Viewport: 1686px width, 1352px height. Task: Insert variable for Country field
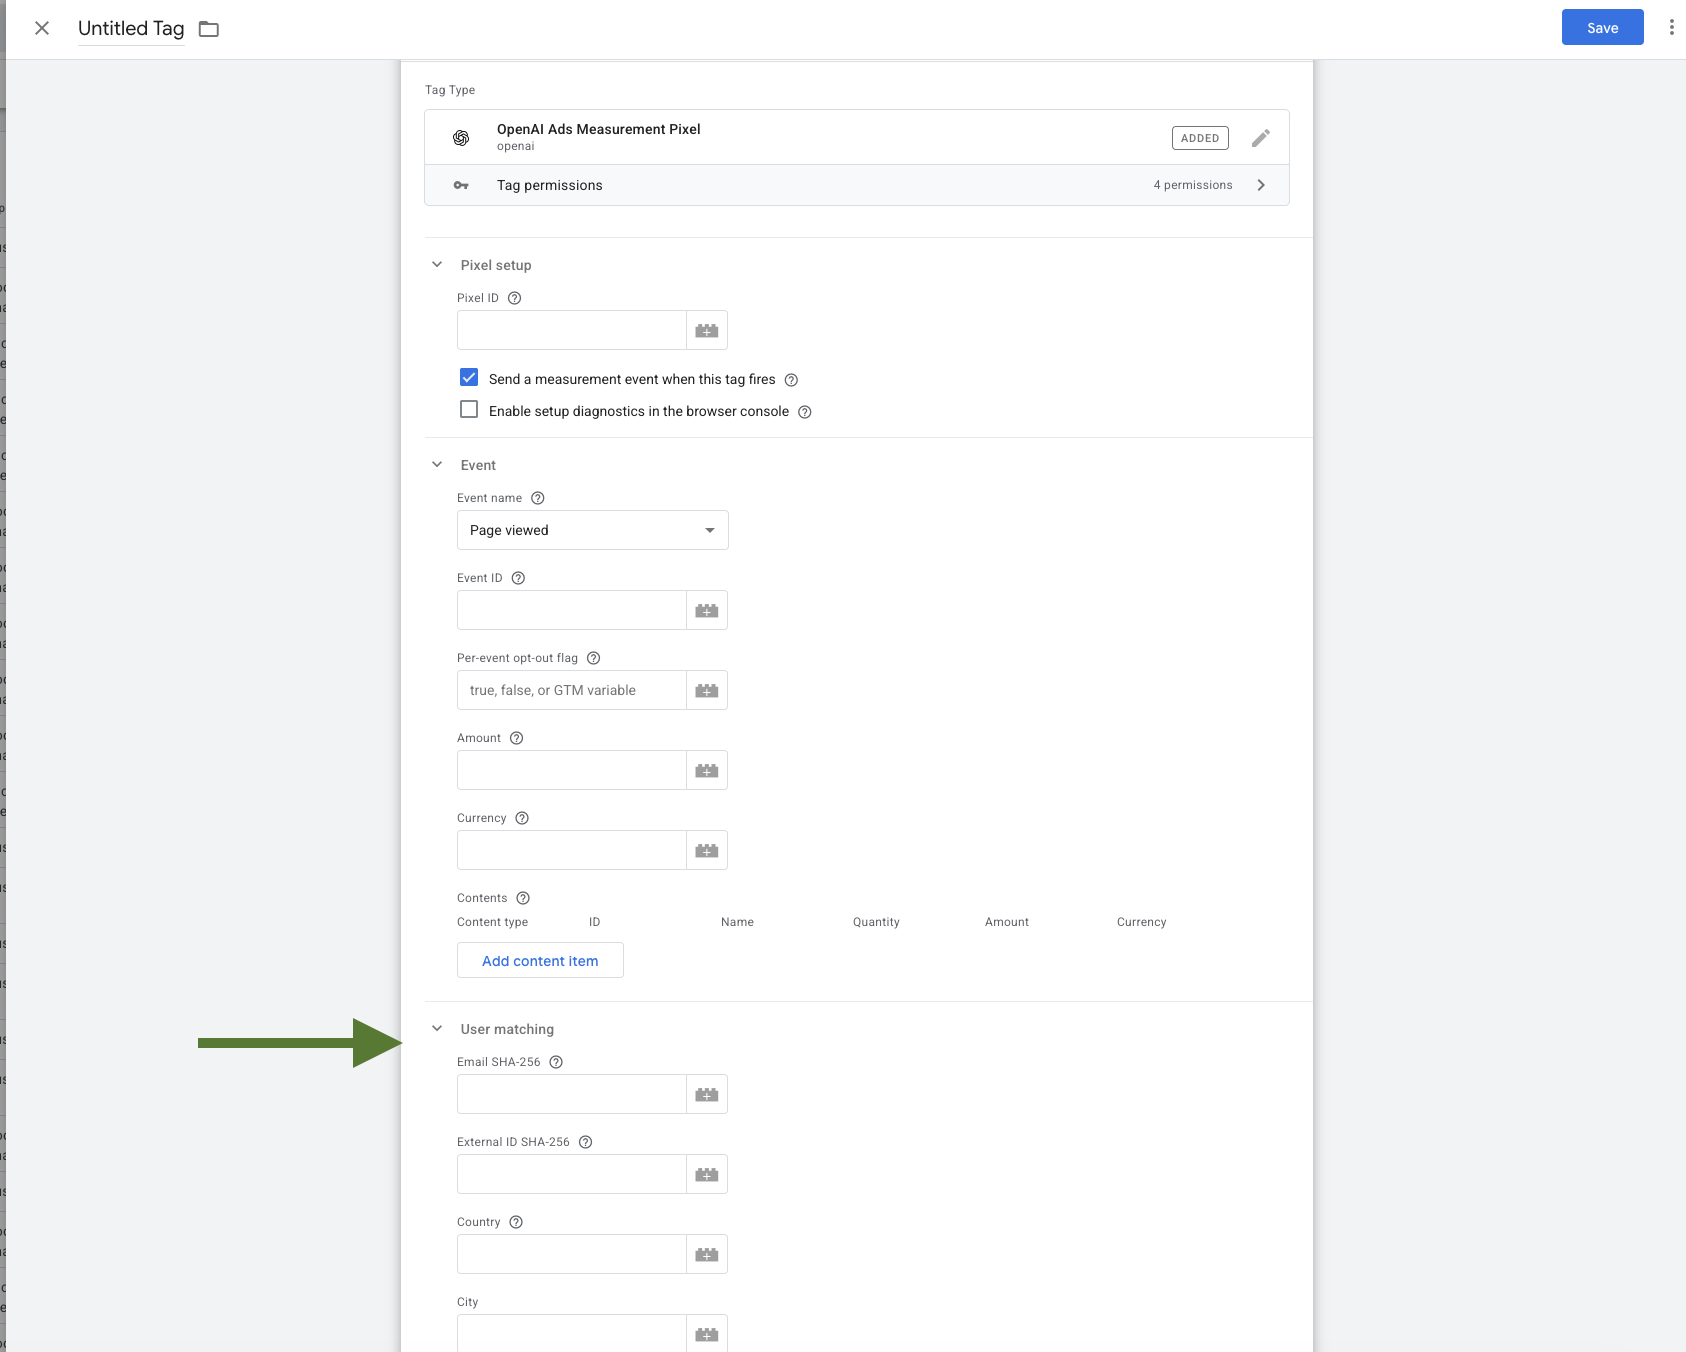coord(707,1254)
